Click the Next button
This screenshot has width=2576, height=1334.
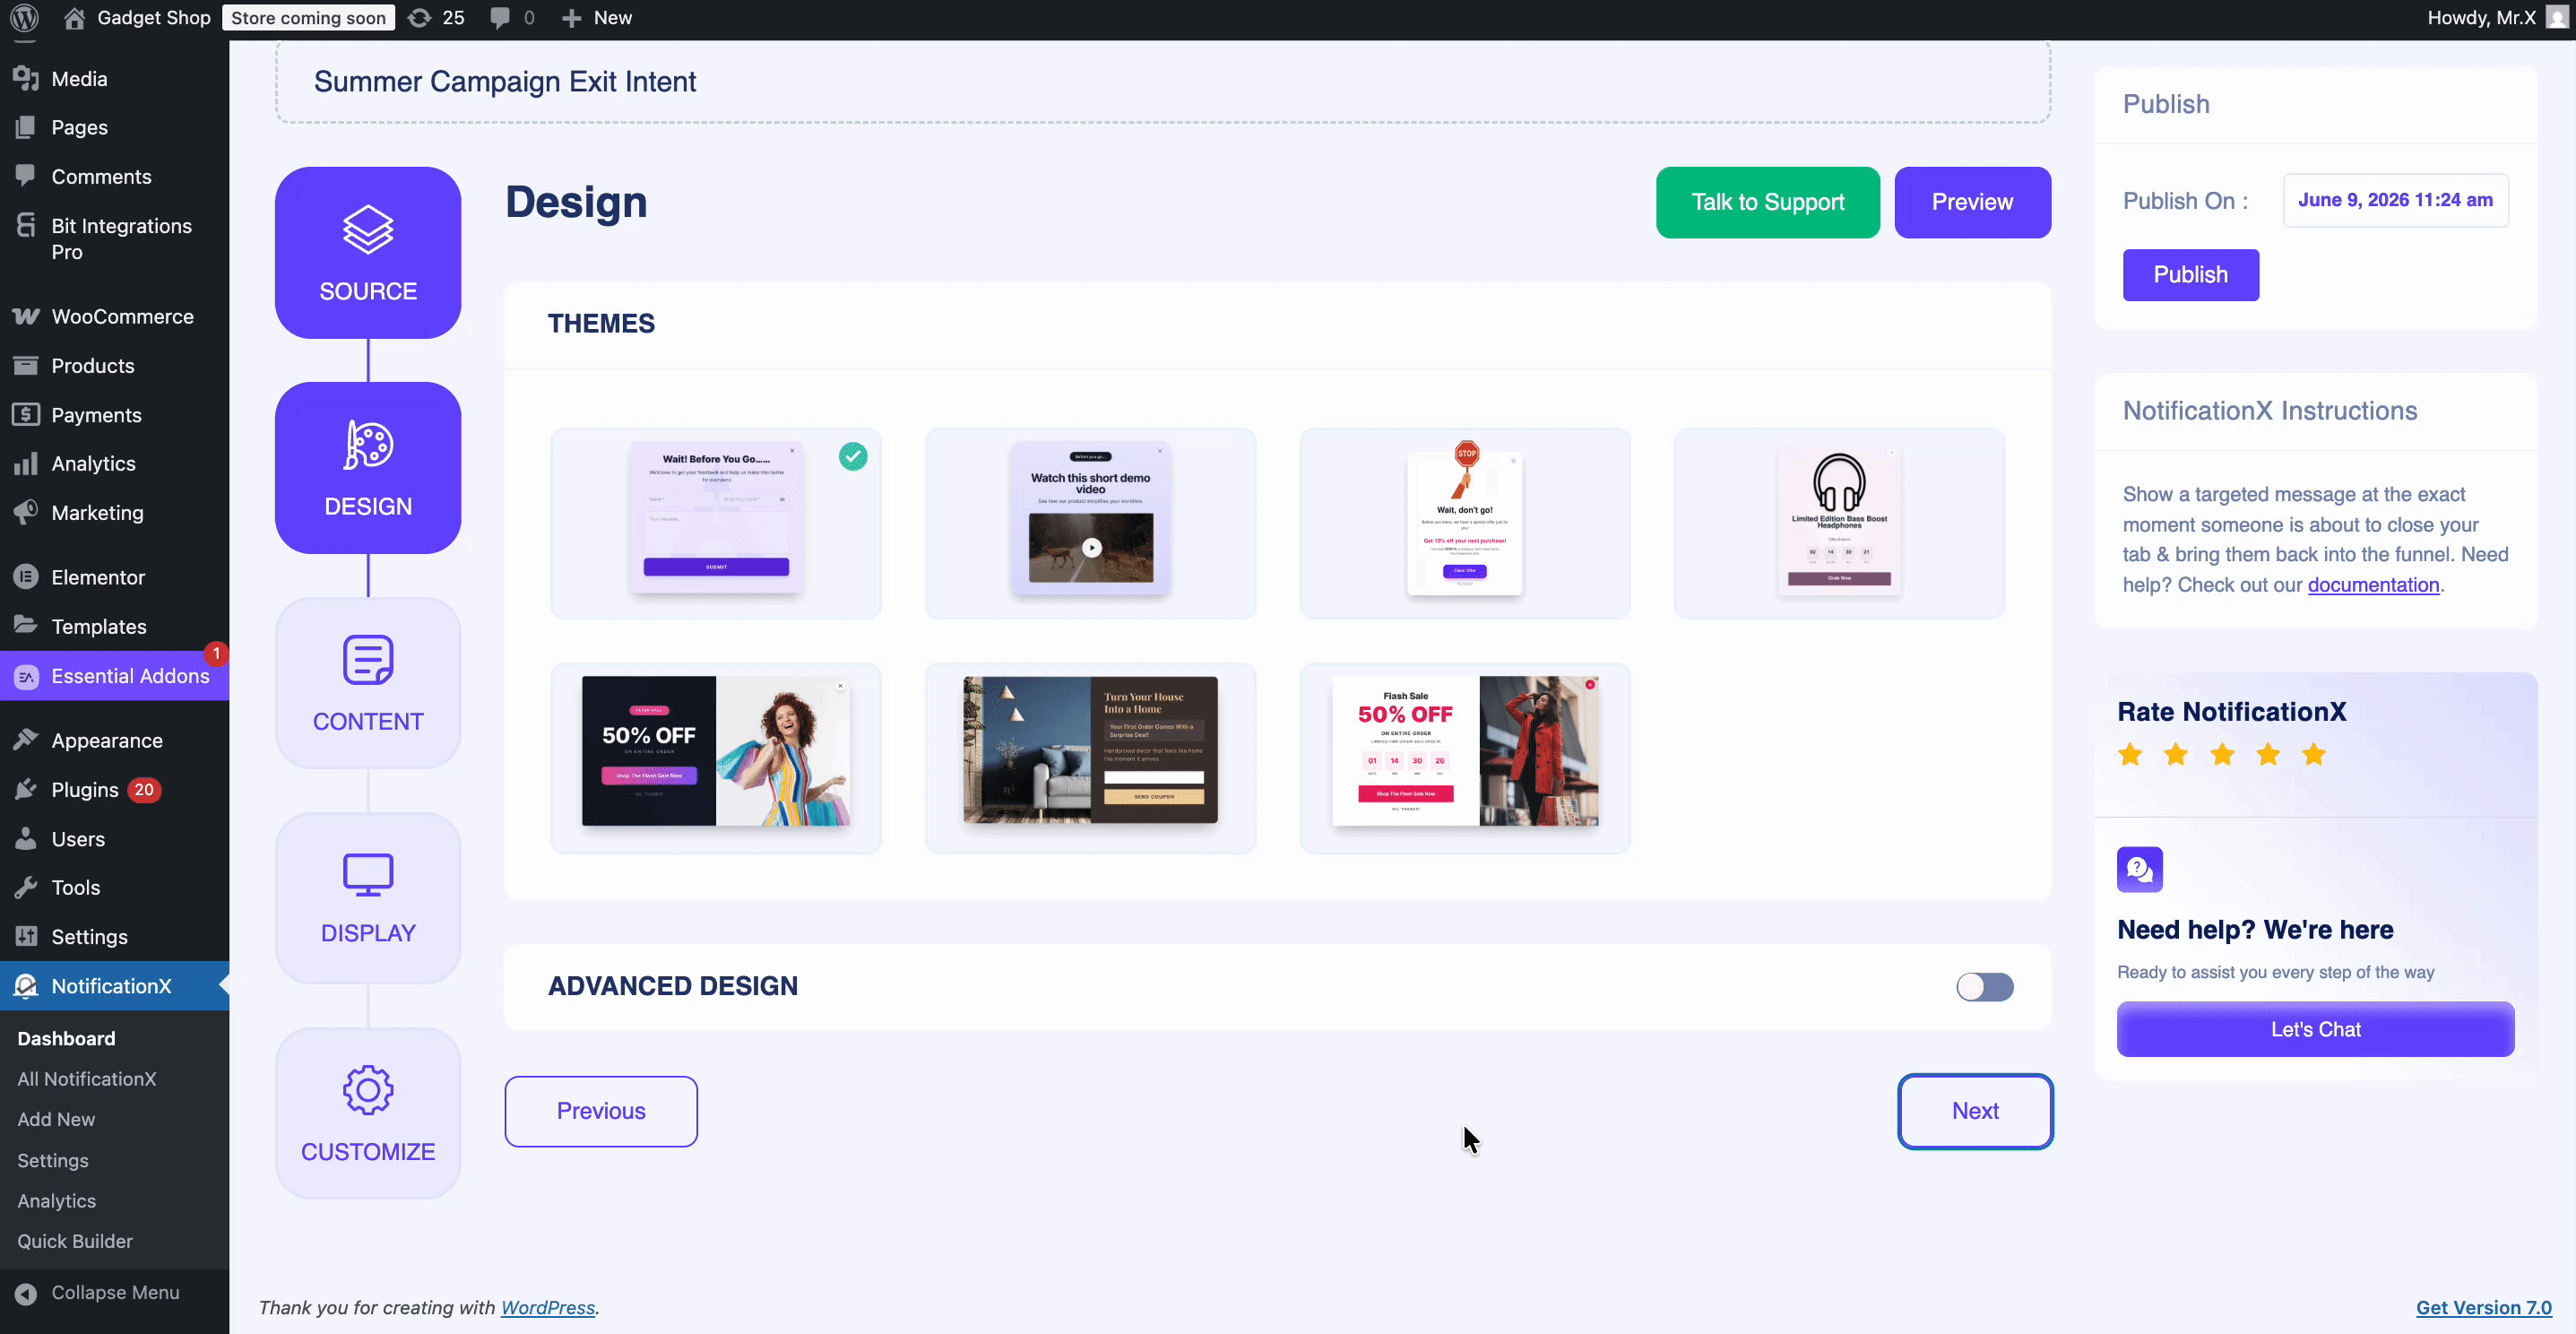coord(1975,1111)
